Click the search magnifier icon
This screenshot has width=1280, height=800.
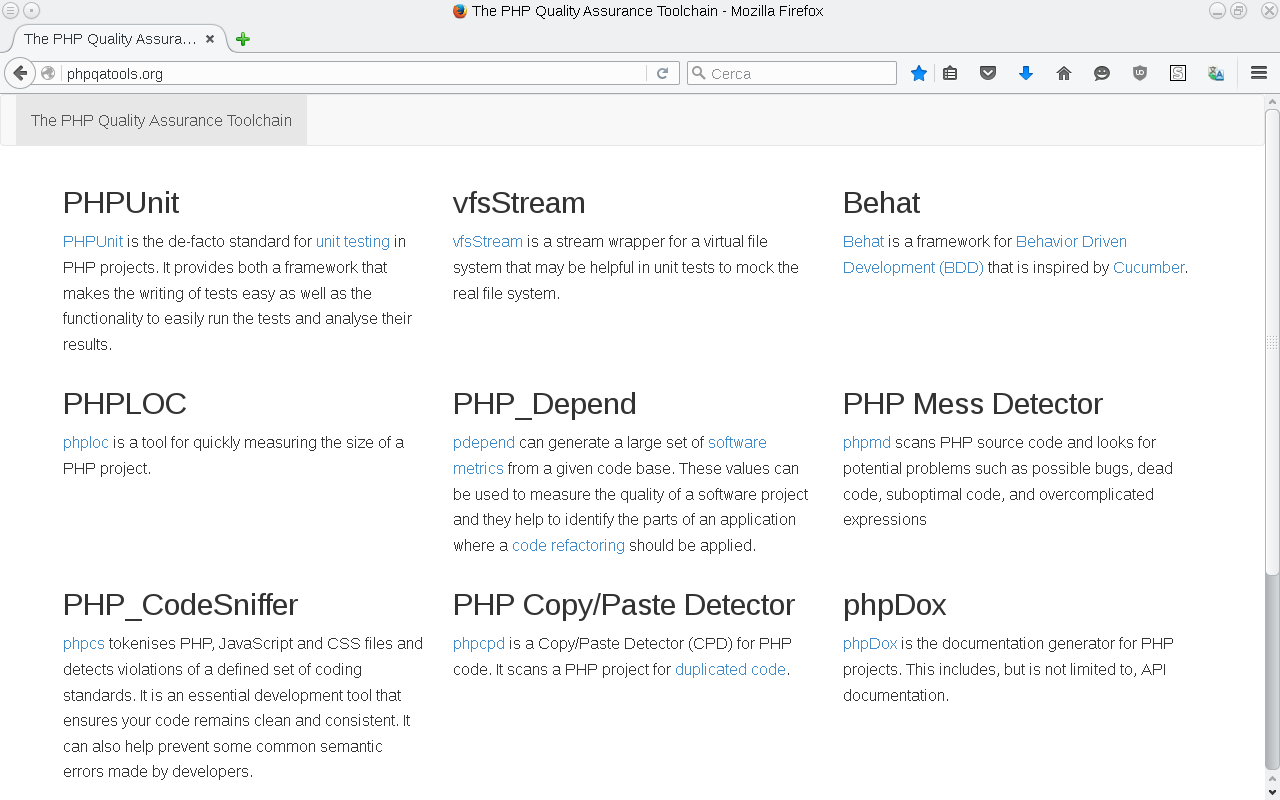[x=699, y=73]
